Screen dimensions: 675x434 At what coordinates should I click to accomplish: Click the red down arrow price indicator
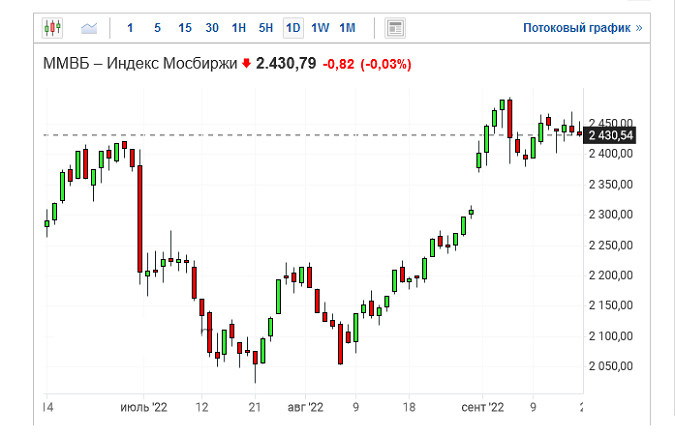click(246, 64)
